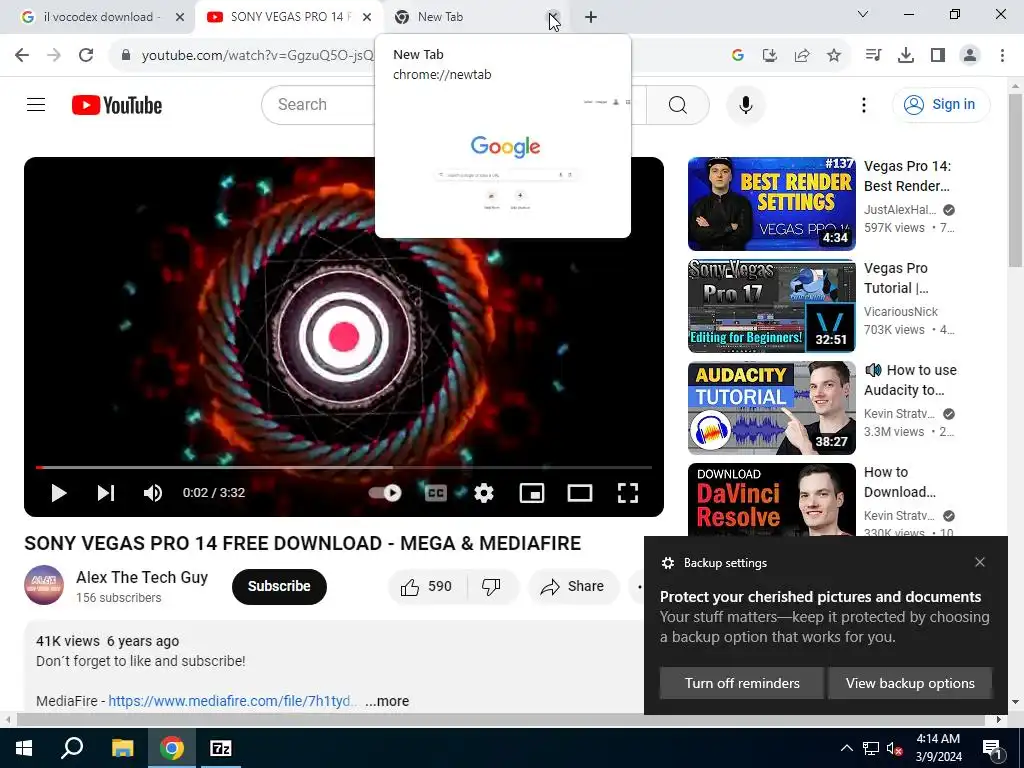
Task: Go back to previous page
Action: [x=22, y=55]
